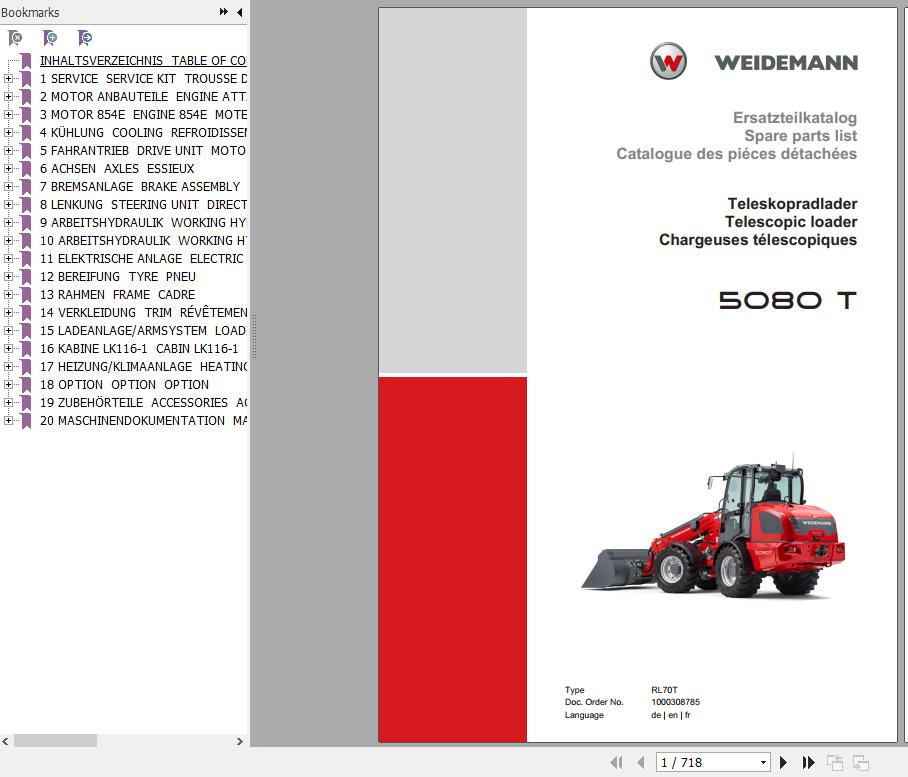Viewport: 908px width, 777px height.
Task: Select bookmark 12 BEREIFUNG TYRE PNEU
Action: 118,277
